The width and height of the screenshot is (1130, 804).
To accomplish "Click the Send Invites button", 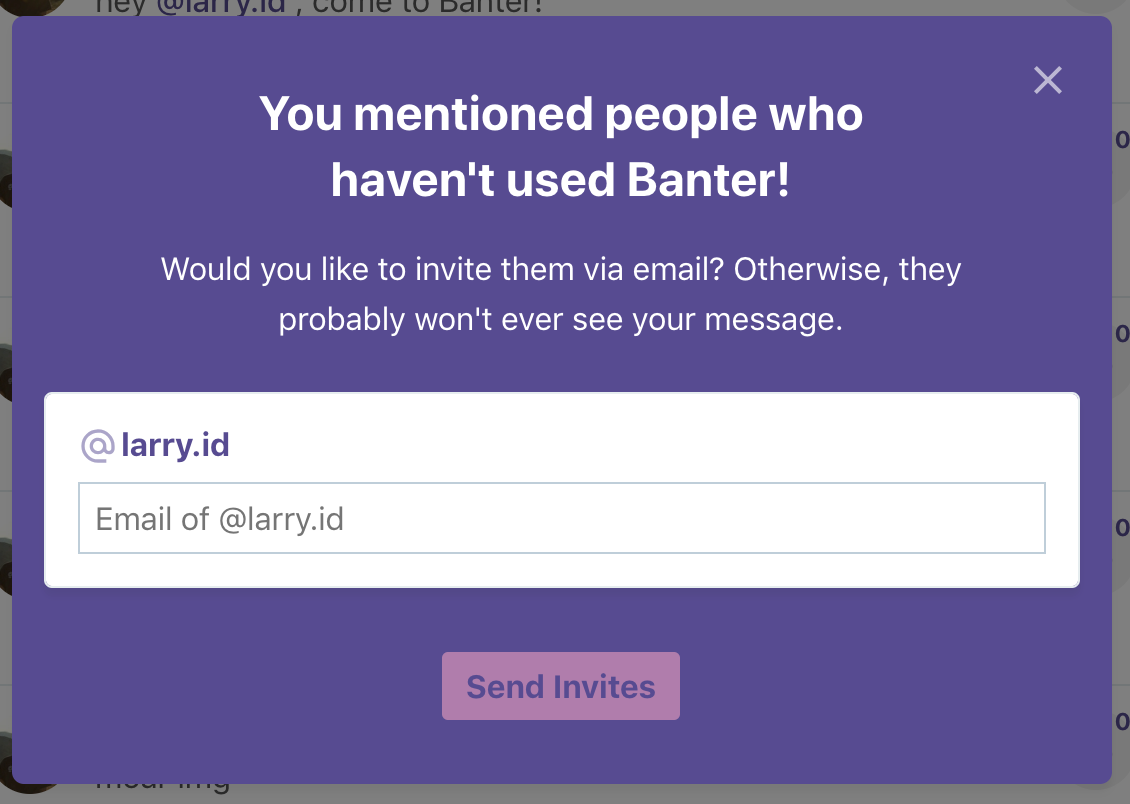I will [x=561, y=686].
